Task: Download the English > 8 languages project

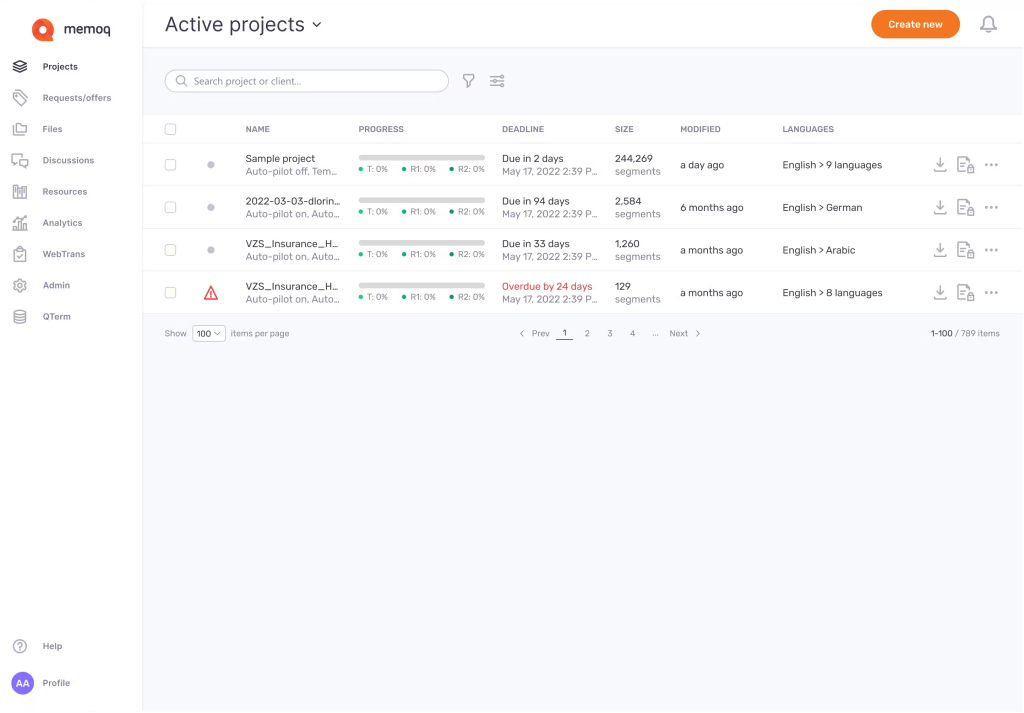Action: tap(940, 293)
